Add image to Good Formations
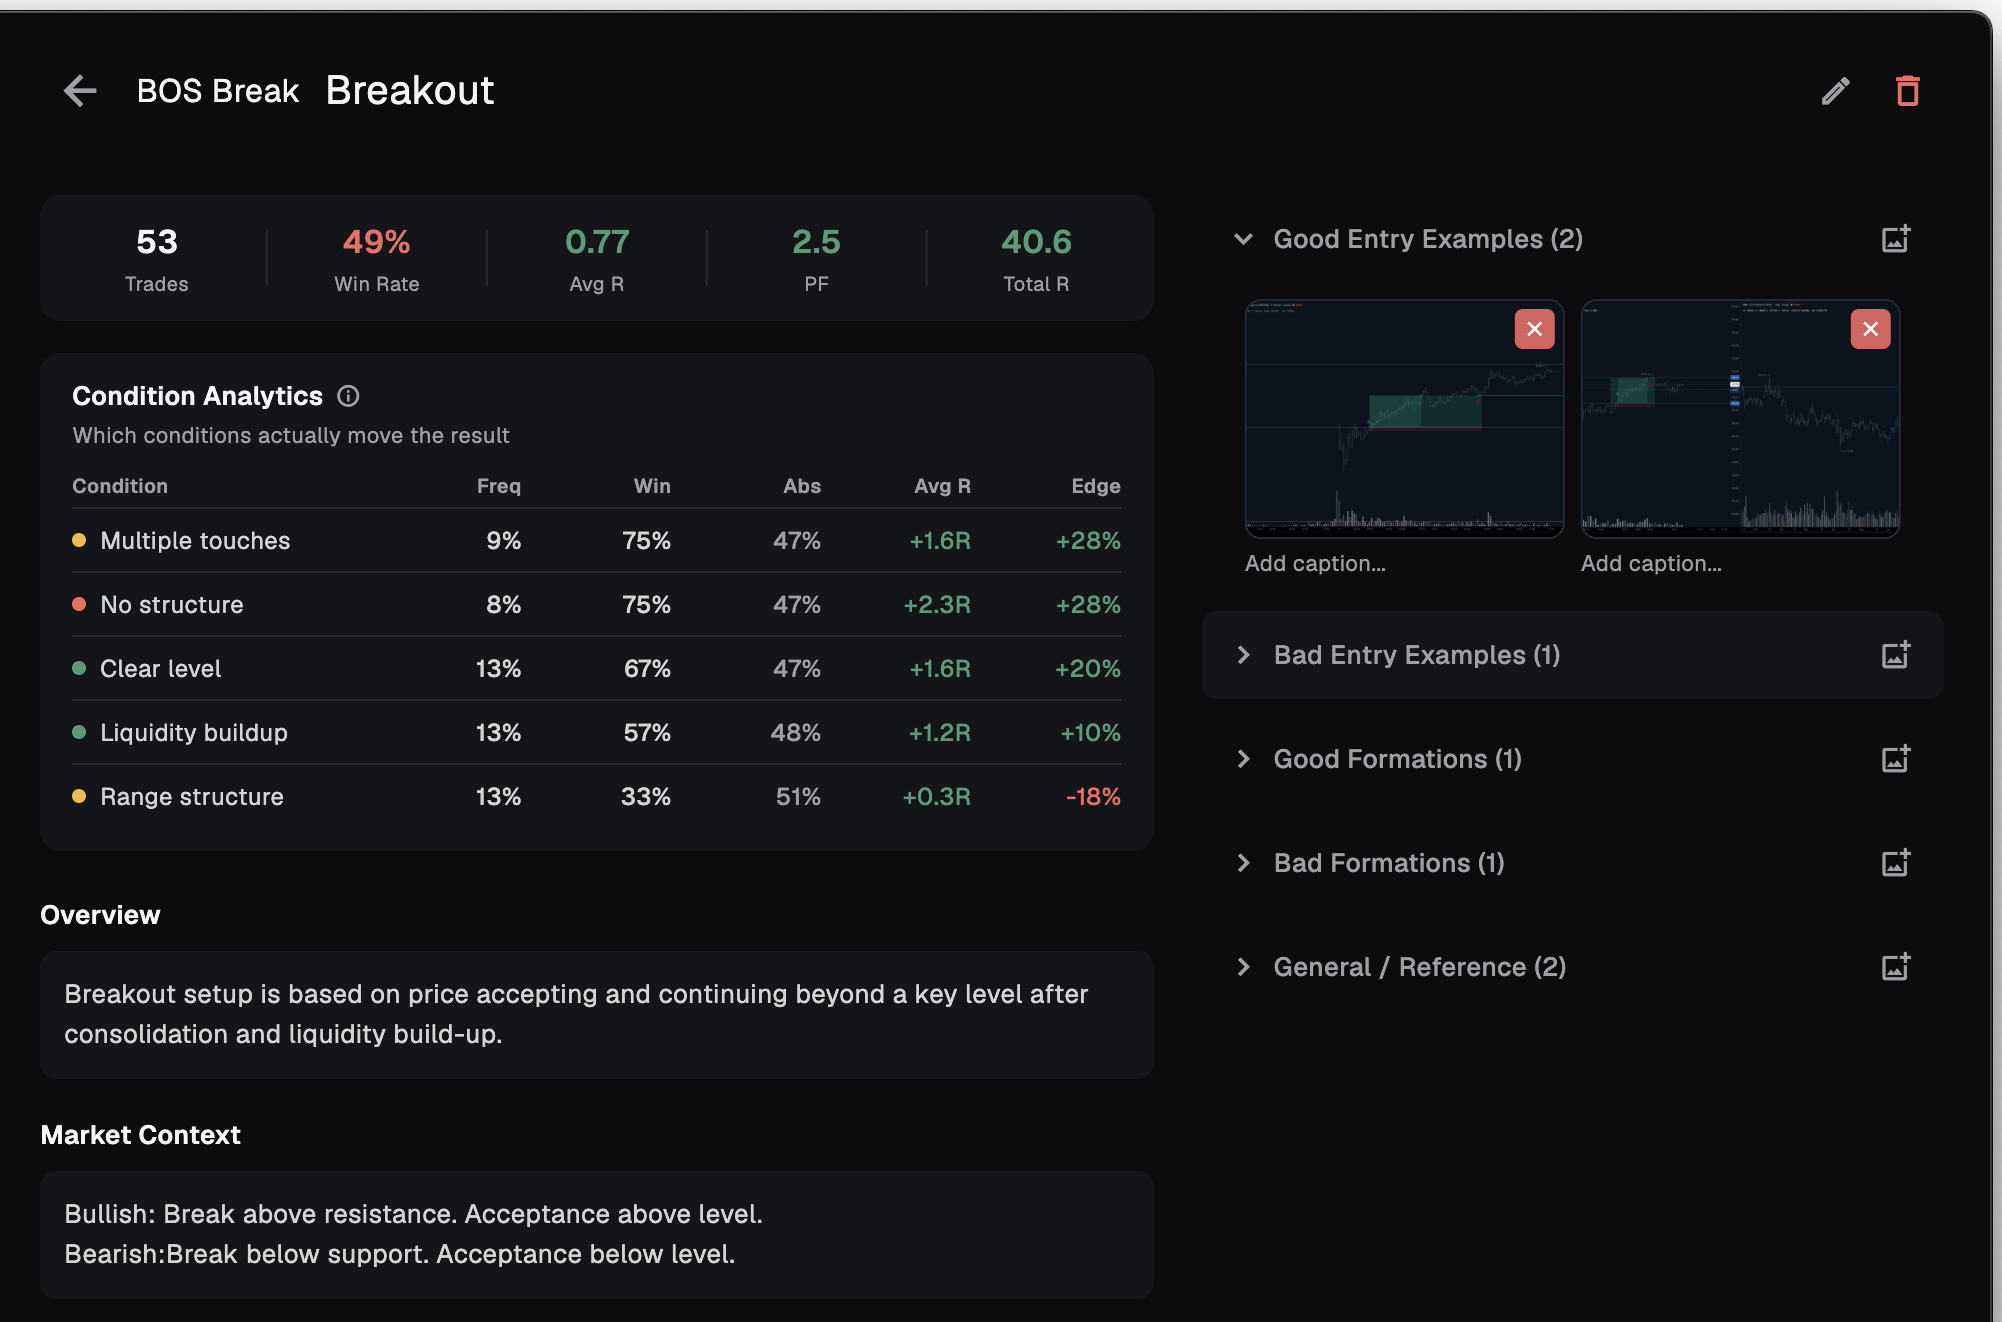 click(x=1896, y=759)
